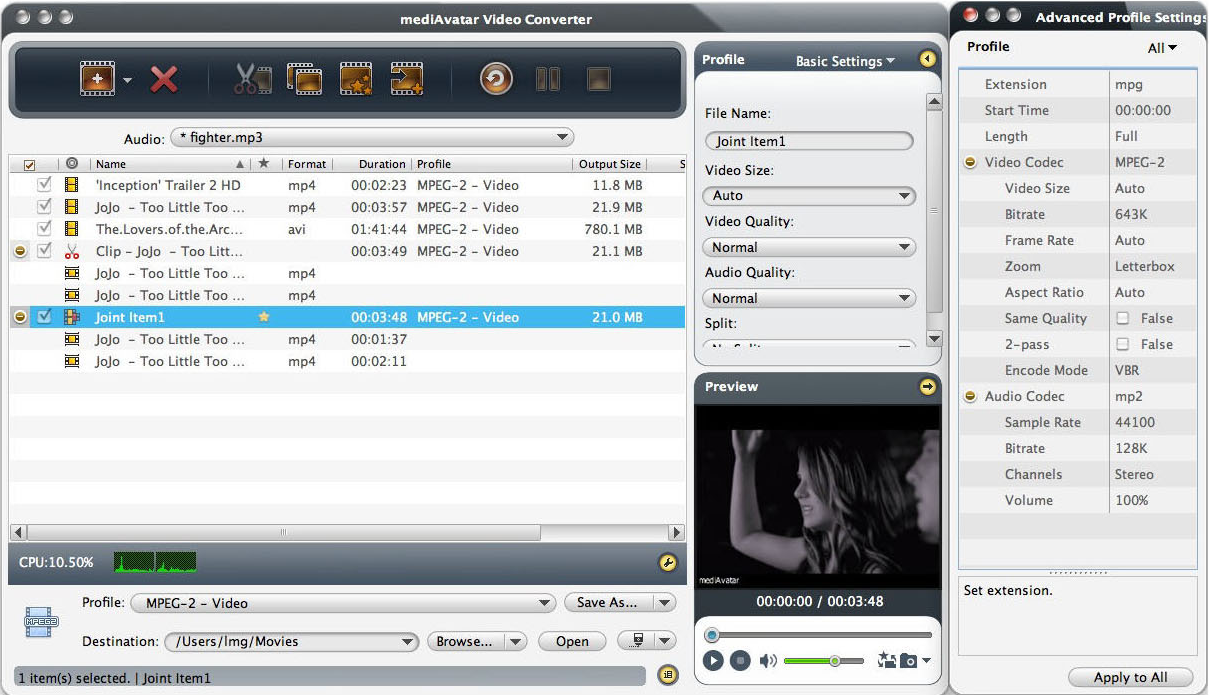Viewport: 1209px width, 695px height.
Task: Toggle the Joint Item1 row checkbox
Action: 44,317
